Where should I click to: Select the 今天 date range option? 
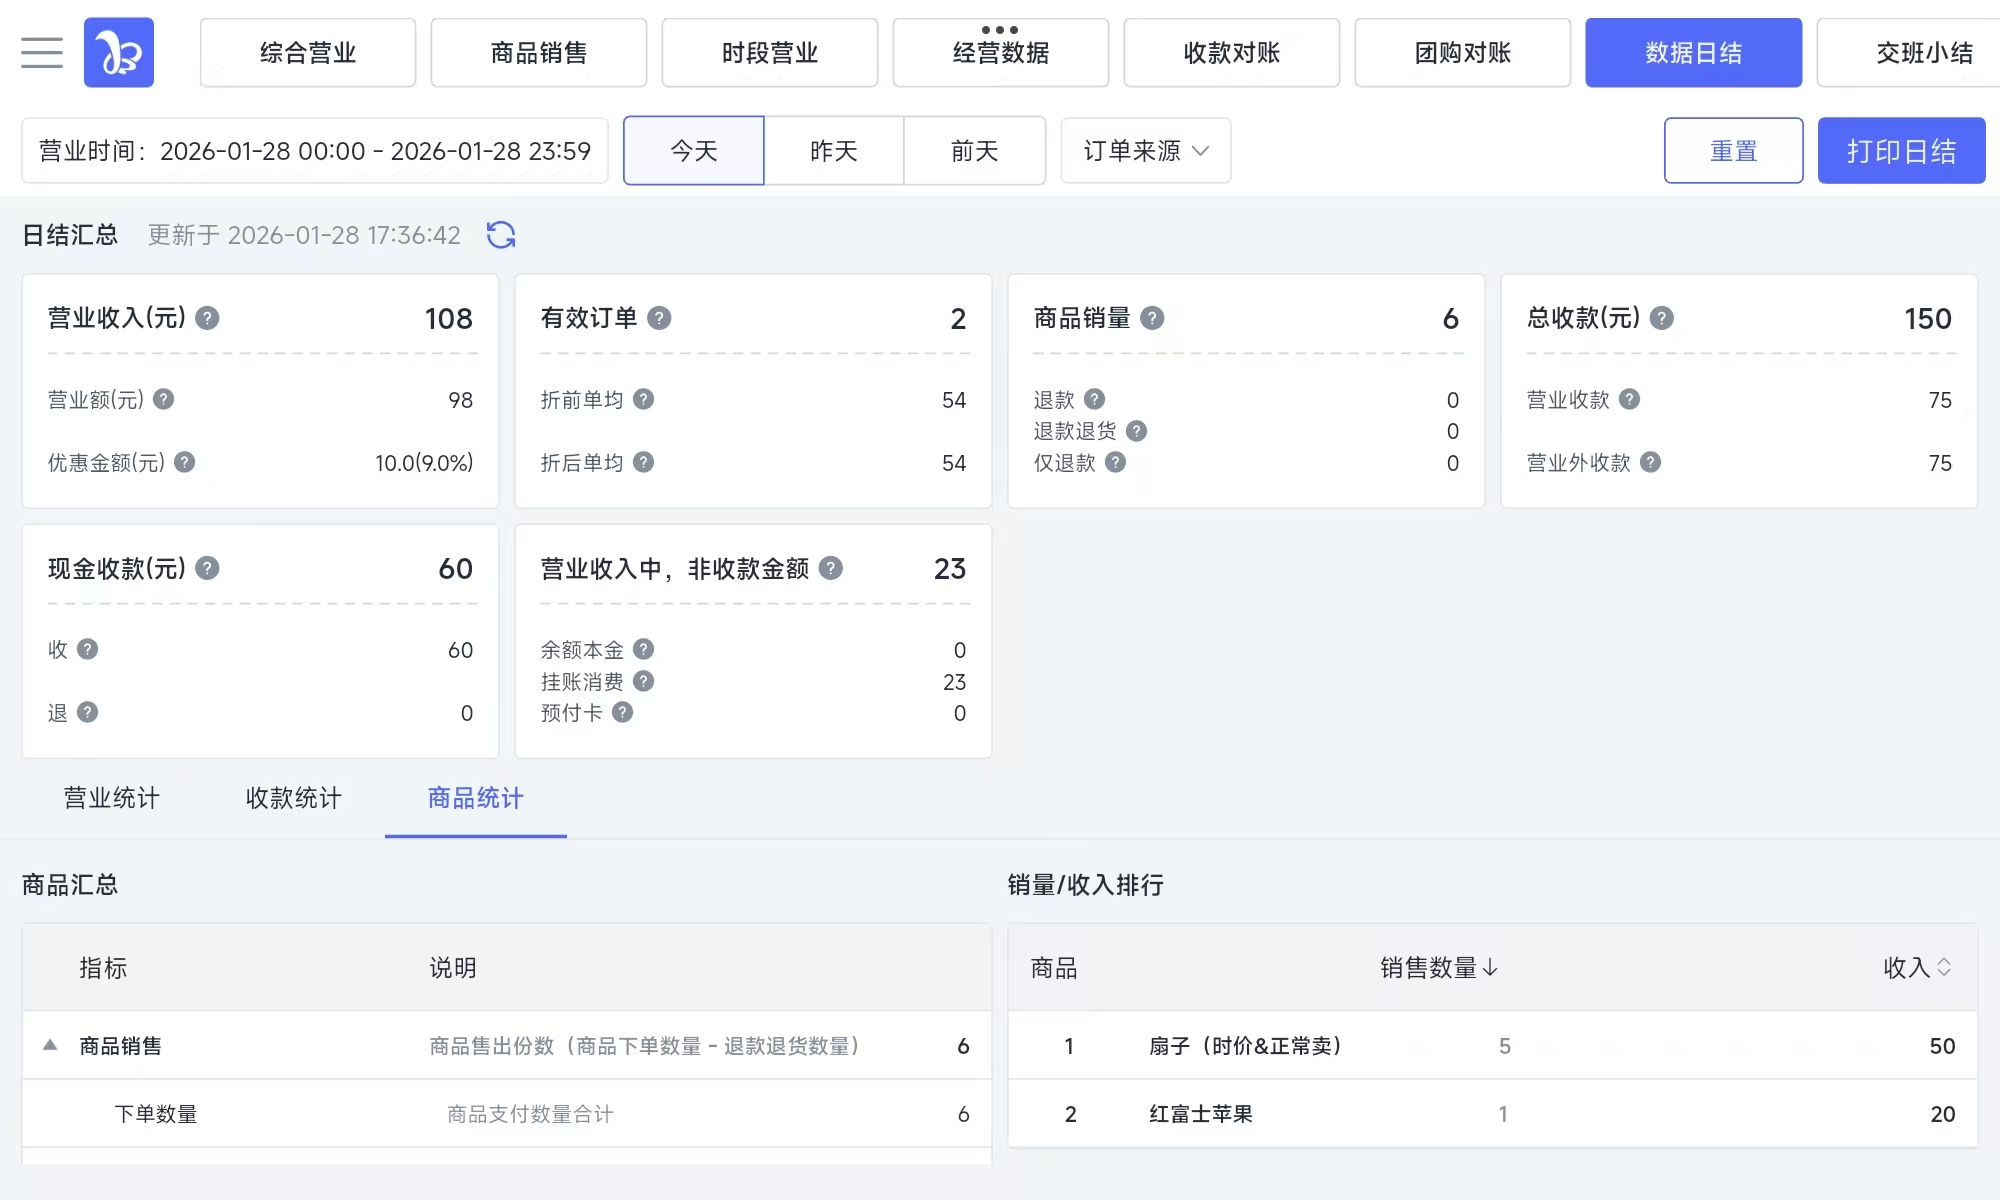click(694, 151)
